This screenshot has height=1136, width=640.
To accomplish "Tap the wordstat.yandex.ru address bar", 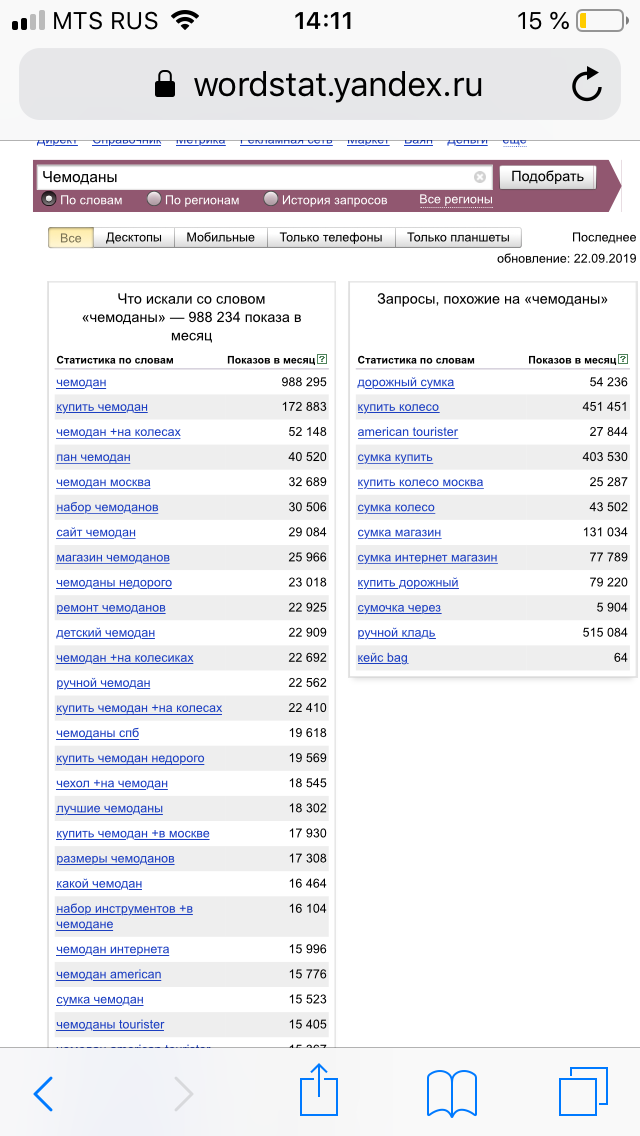I will click(320, 85).
